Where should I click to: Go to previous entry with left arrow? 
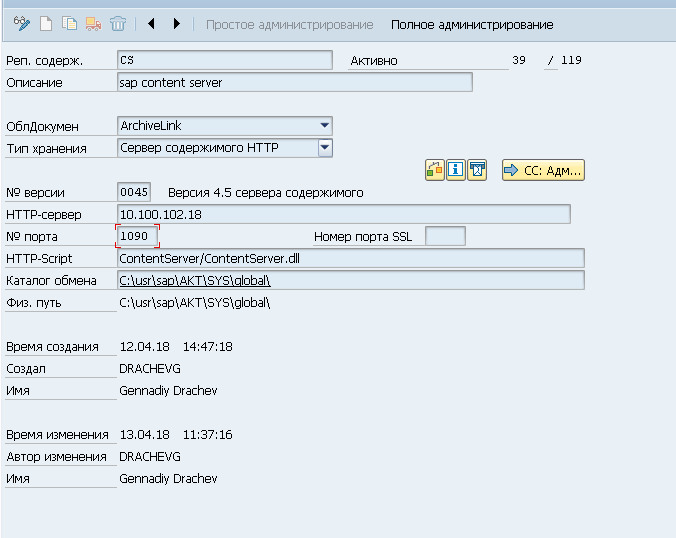pos(151,23)
